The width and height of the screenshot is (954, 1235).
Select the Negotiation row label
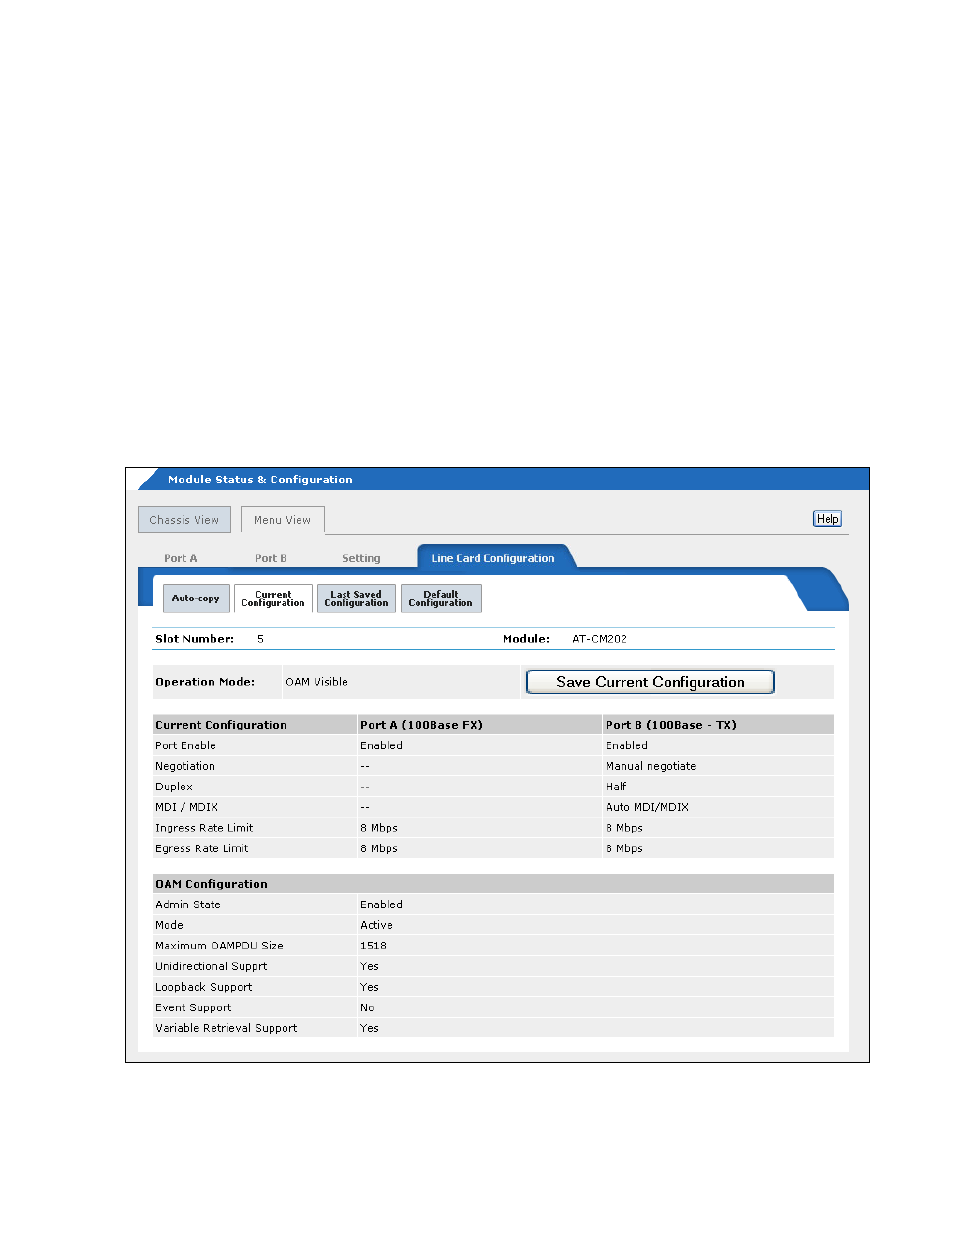click(185, 766)
